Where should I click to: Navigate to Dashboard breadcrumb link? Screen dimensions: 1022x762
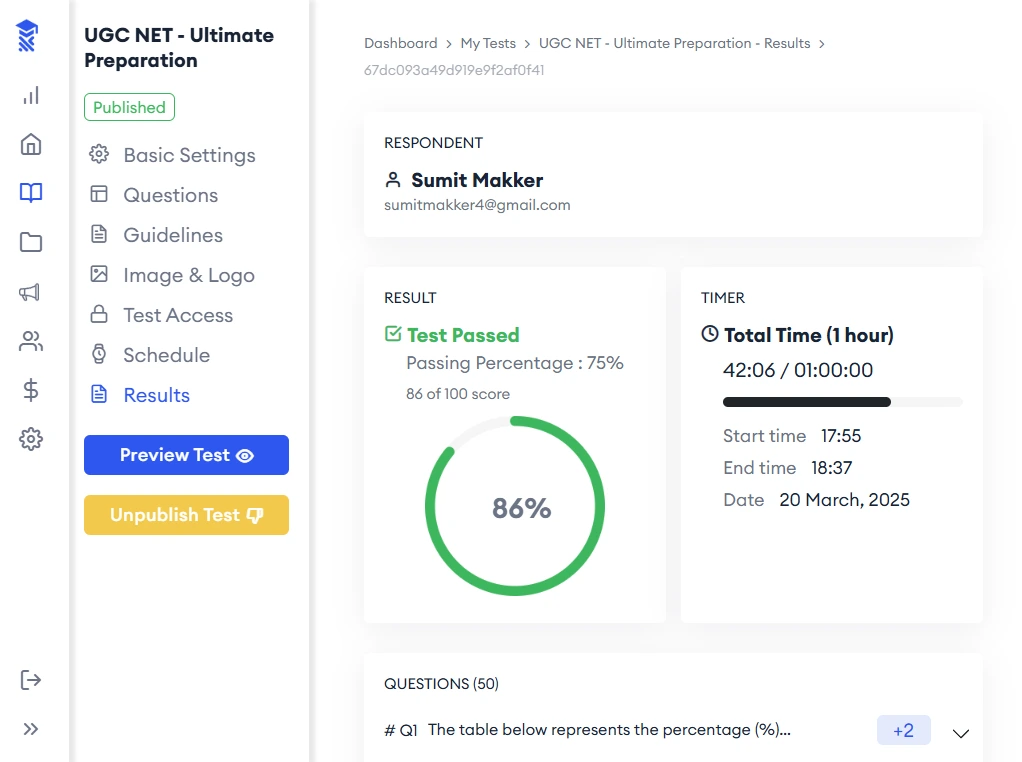pos(400,43)
